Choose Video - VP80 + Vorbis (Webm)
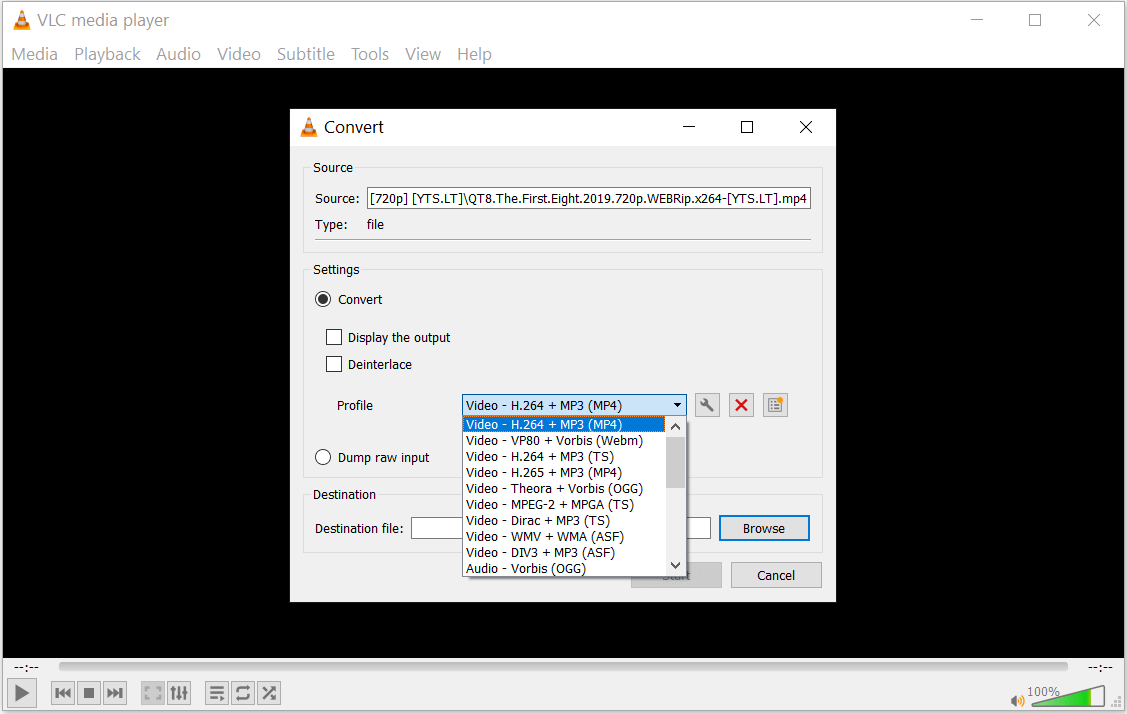1127x714 pixels. coord(564,441)
